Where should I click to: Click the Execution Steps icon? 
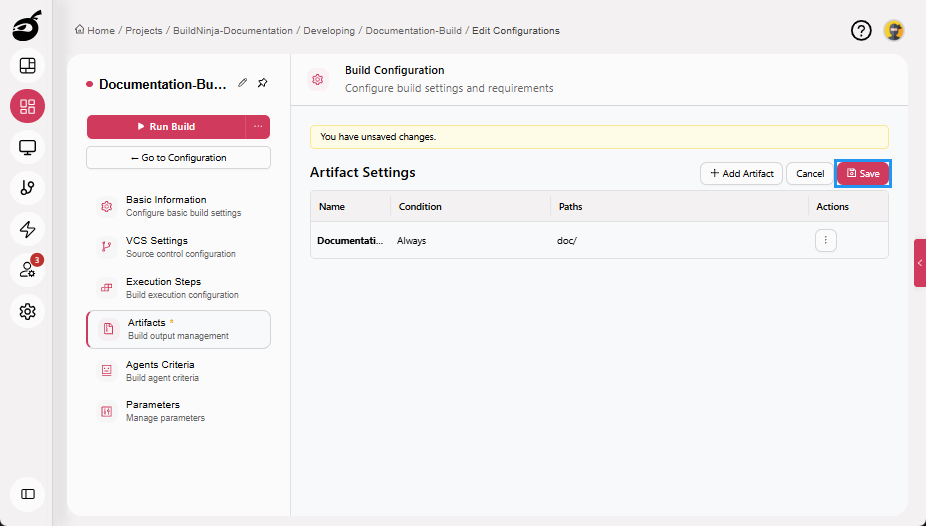coord(107,288)
